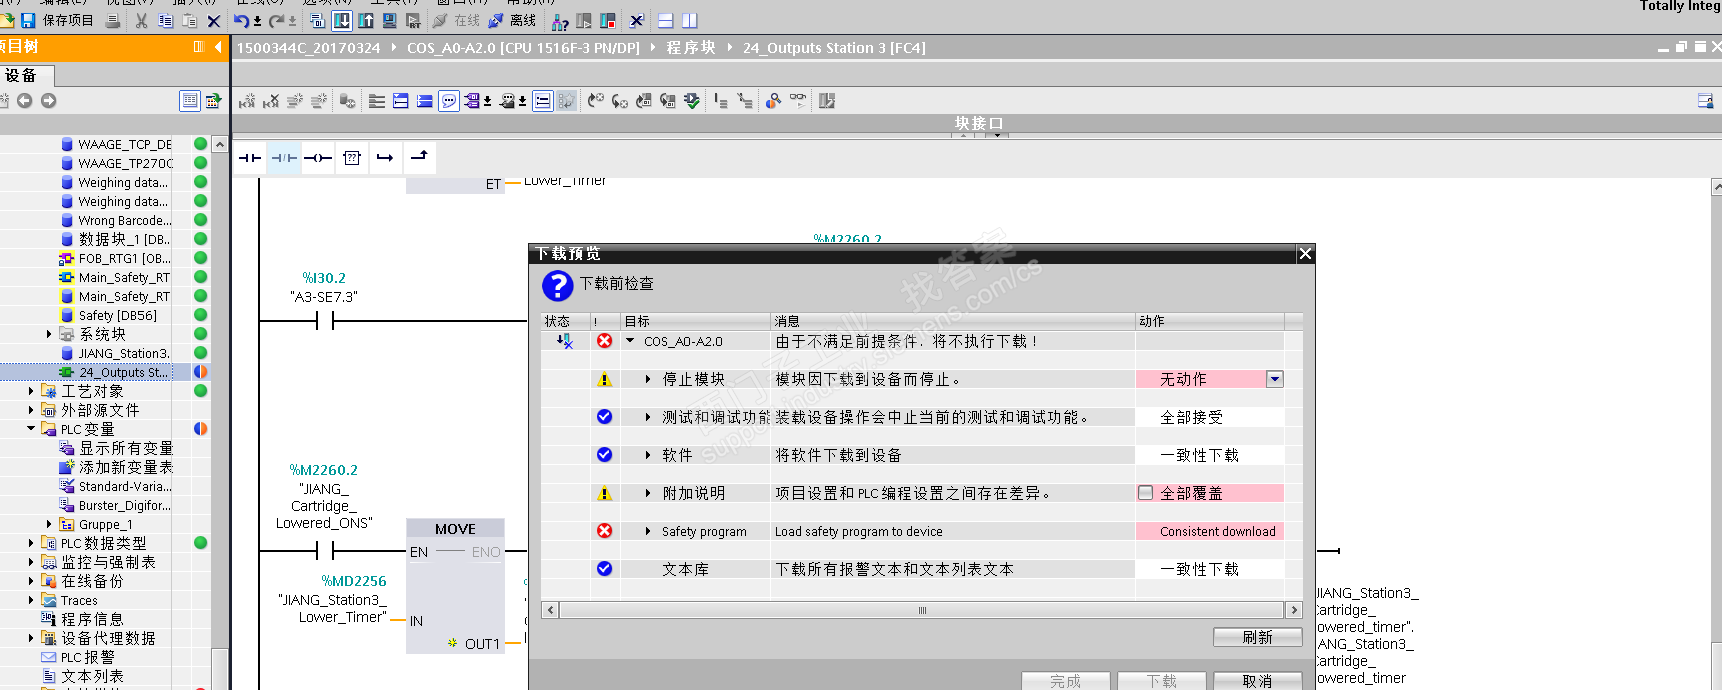
Task: Save the project with 保存项目 button
Action: pyautogui.click(x=57, y=20)
